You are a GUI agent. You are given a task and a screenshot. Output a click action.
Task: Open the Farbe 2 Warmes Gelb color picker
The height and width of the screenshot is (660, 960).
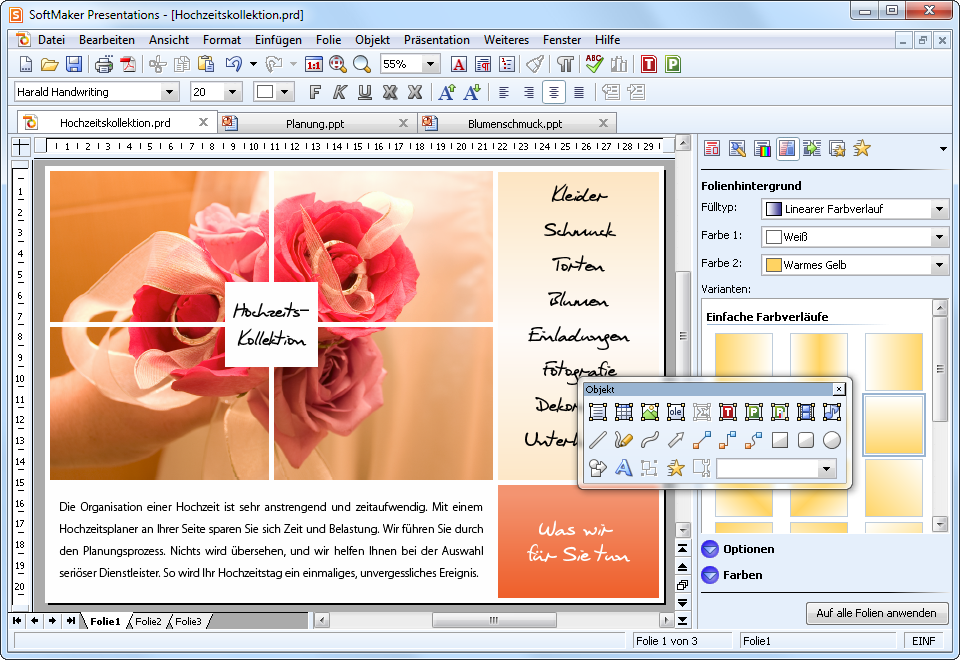click(855, 265)
